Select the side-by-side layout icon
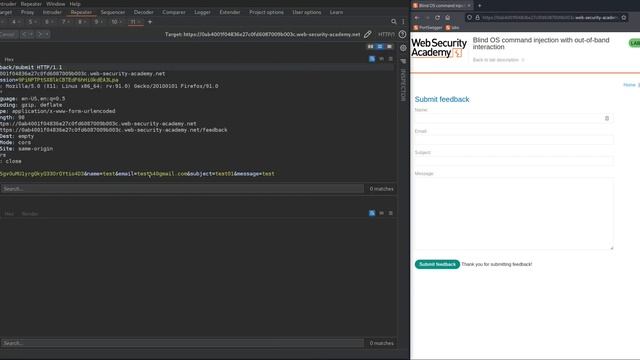Image resolution: width=640 pixels, height=360 pixels. 371,47
